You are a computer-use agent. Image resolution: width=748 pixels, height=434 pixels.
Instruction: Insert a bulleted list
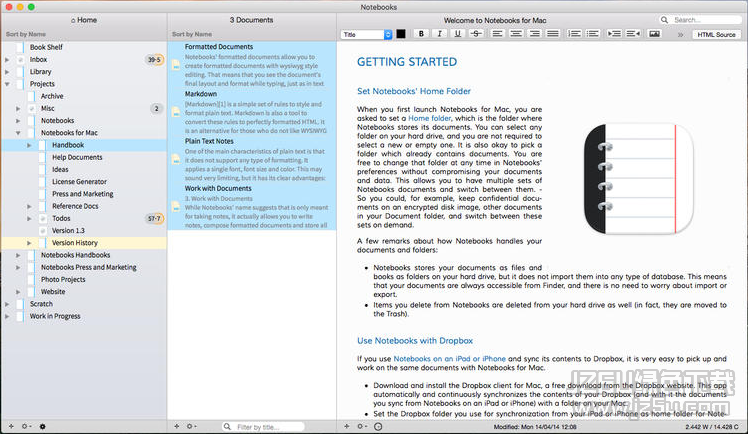[592, 34]
